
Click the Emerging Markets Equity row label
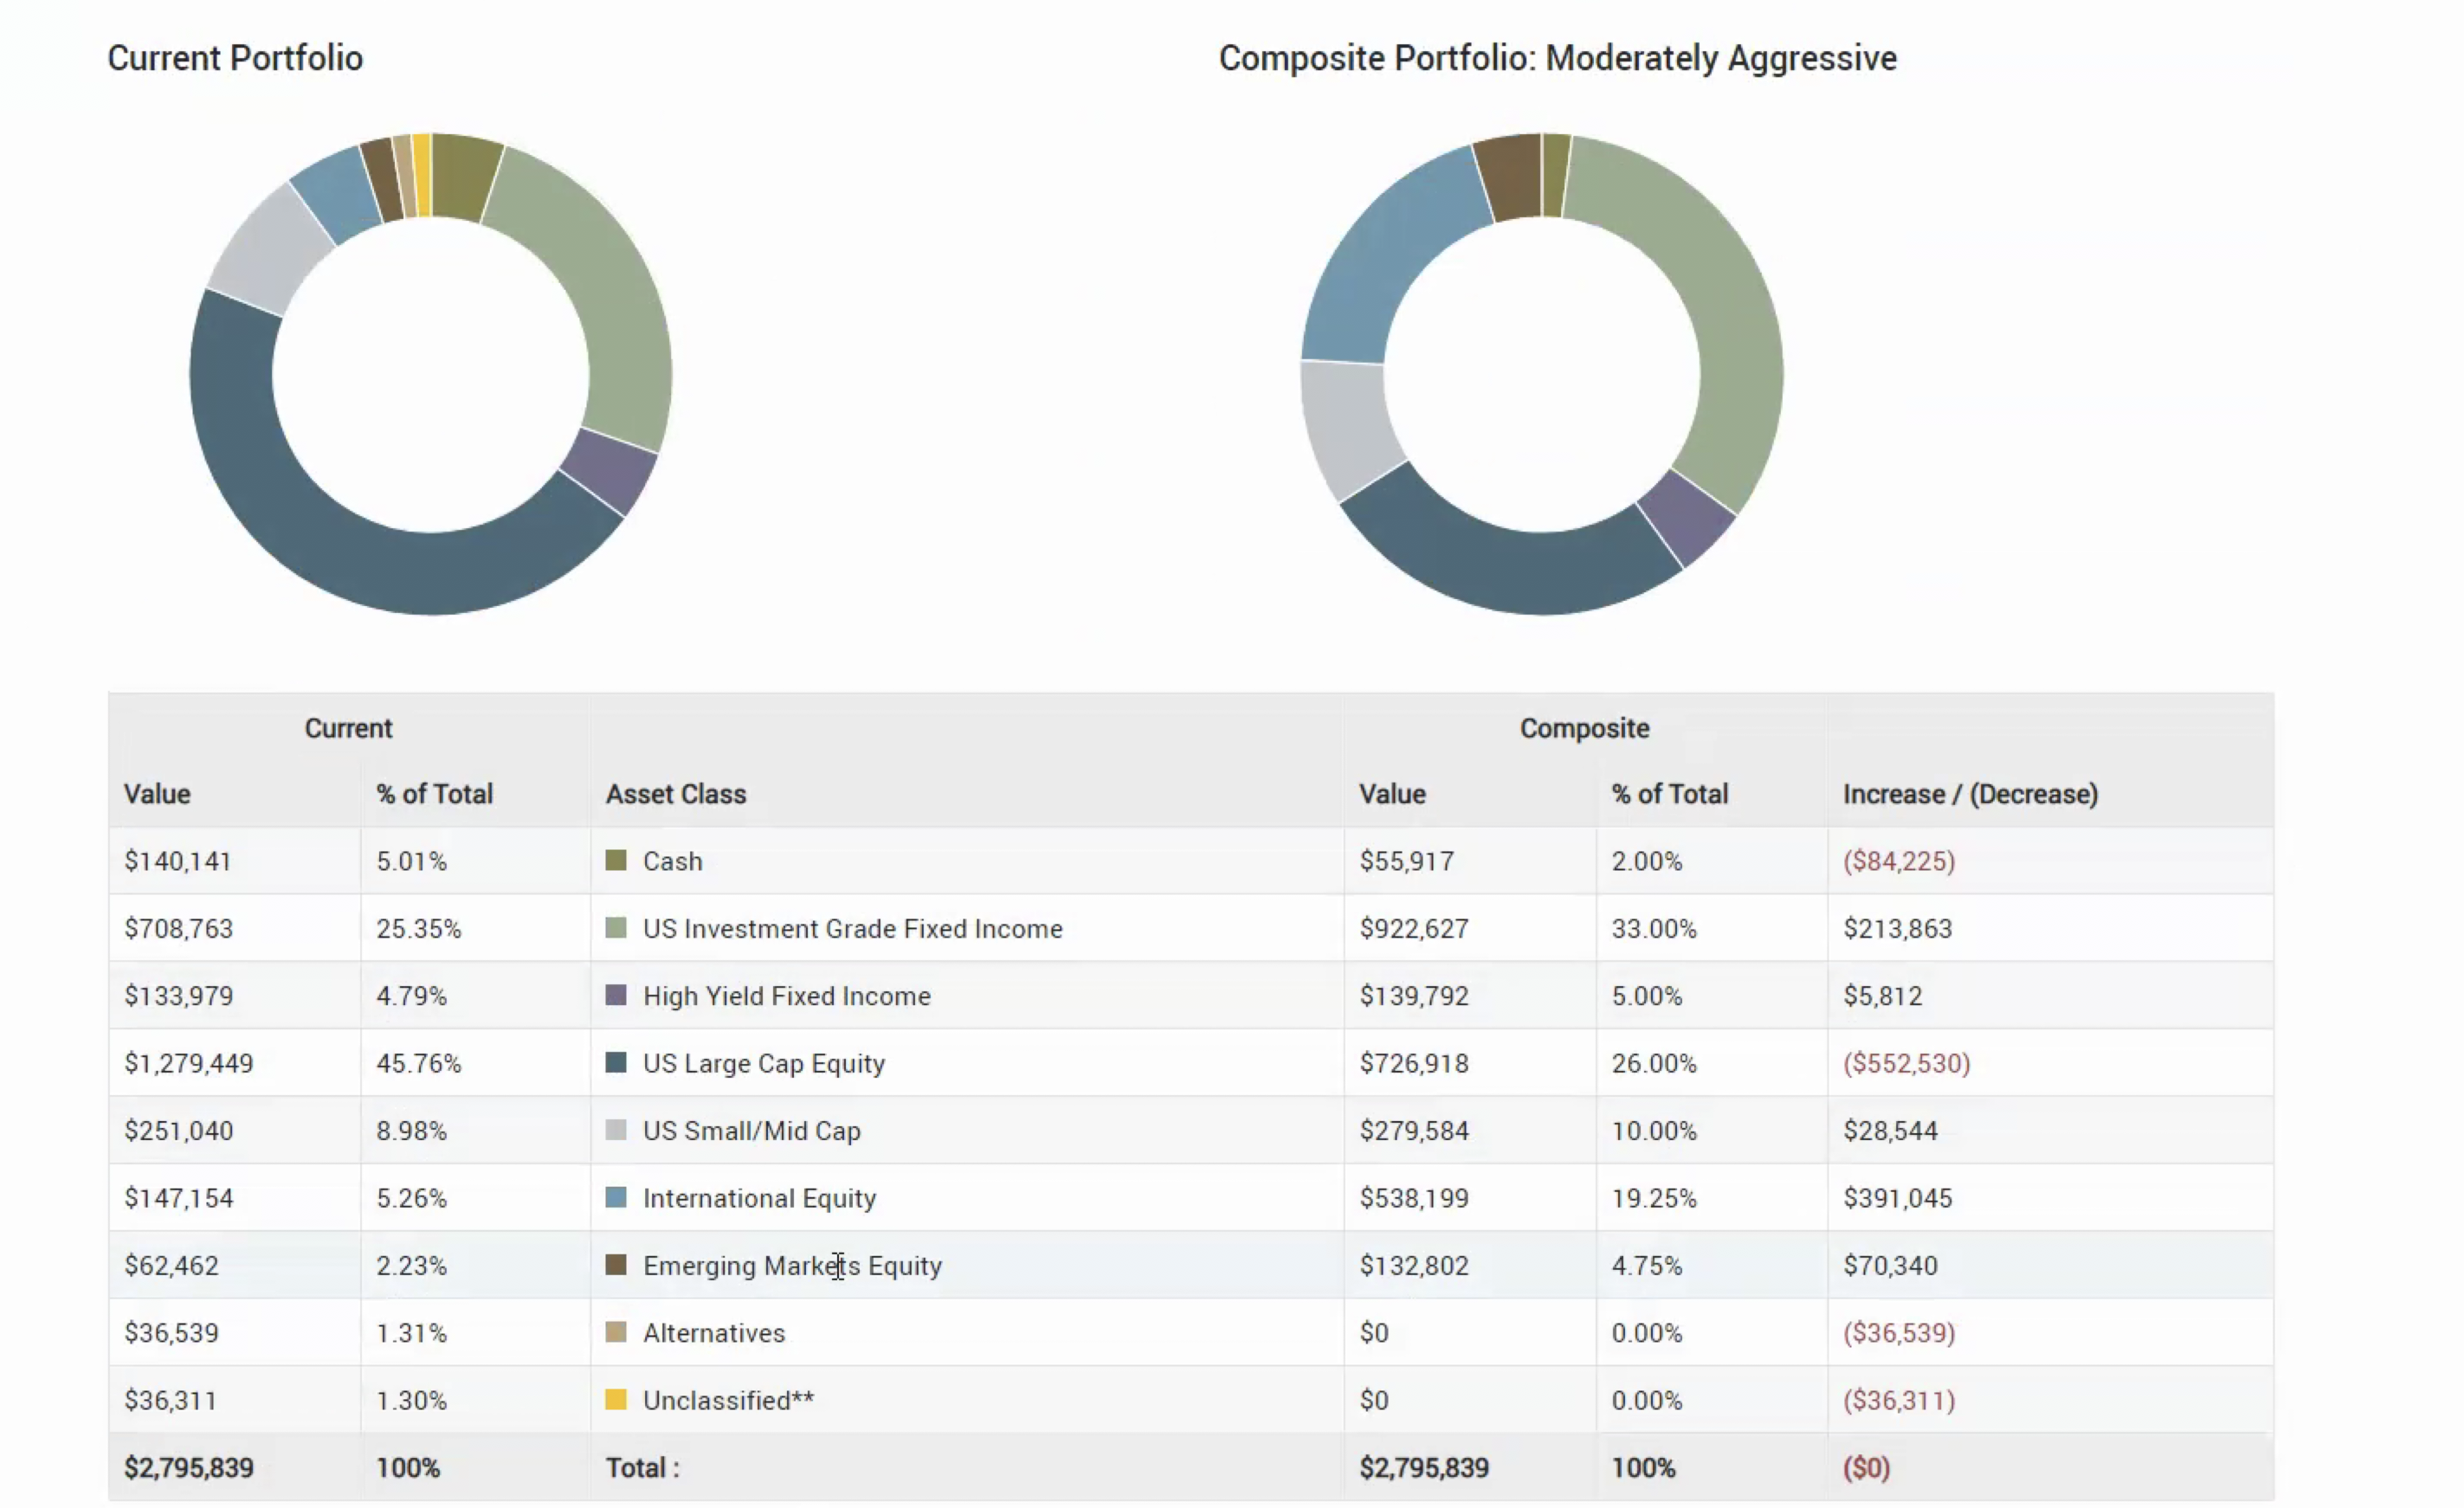coord(792,1265)
